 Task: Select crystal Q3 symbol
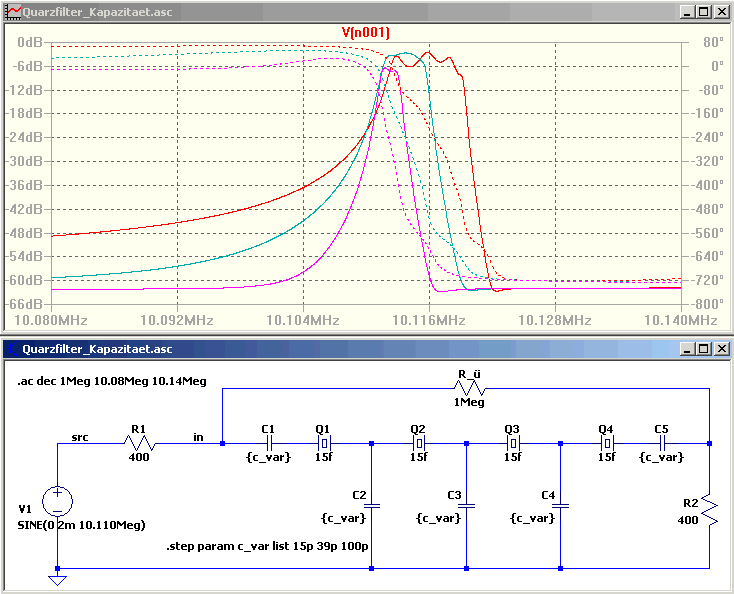click(x=513, y=443)
